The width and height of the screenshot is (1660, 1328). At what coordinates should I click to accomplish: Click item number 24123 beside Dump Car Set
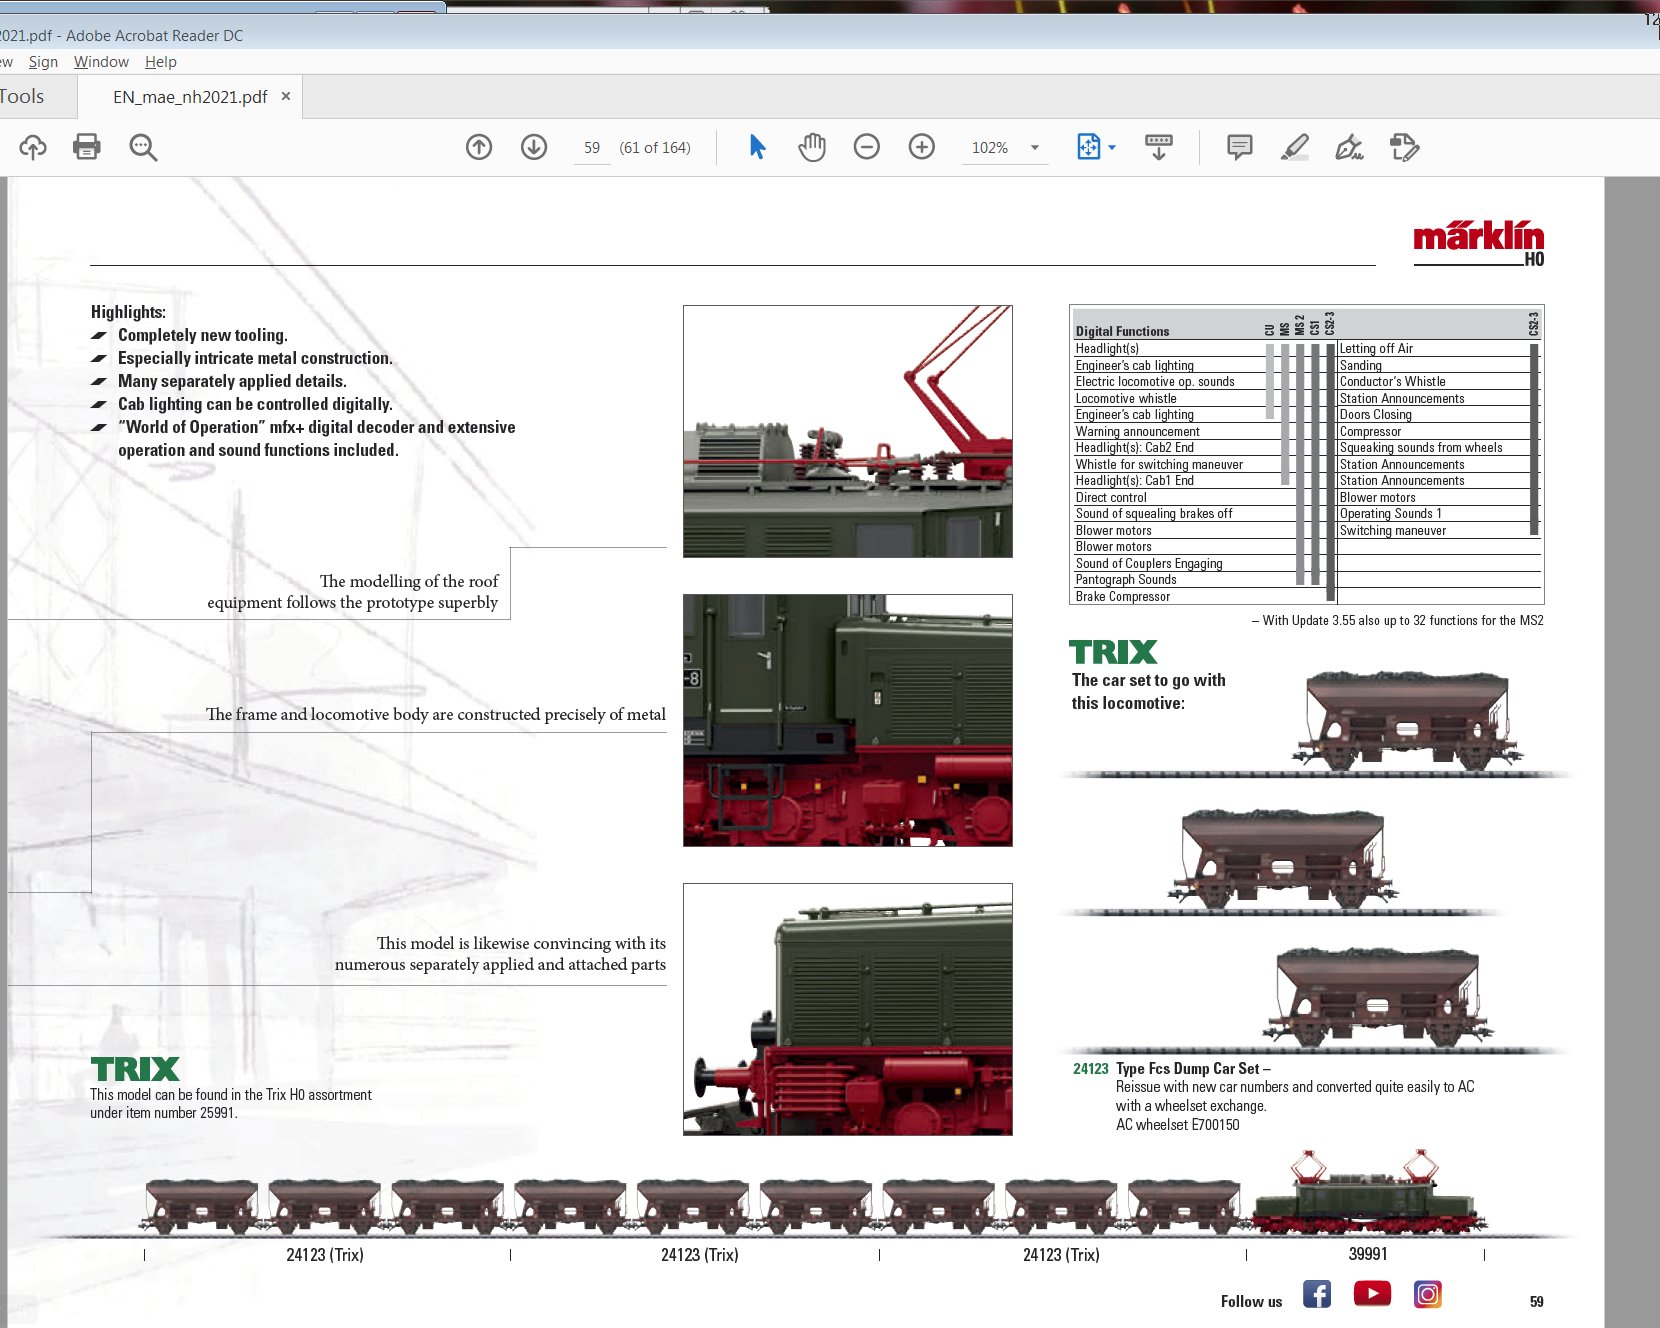coord(1090,1069)
